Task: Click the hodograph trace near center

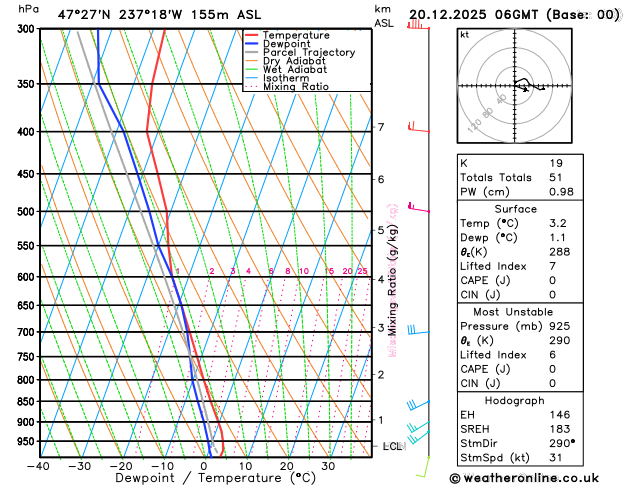Action: (x=528, y=84)
